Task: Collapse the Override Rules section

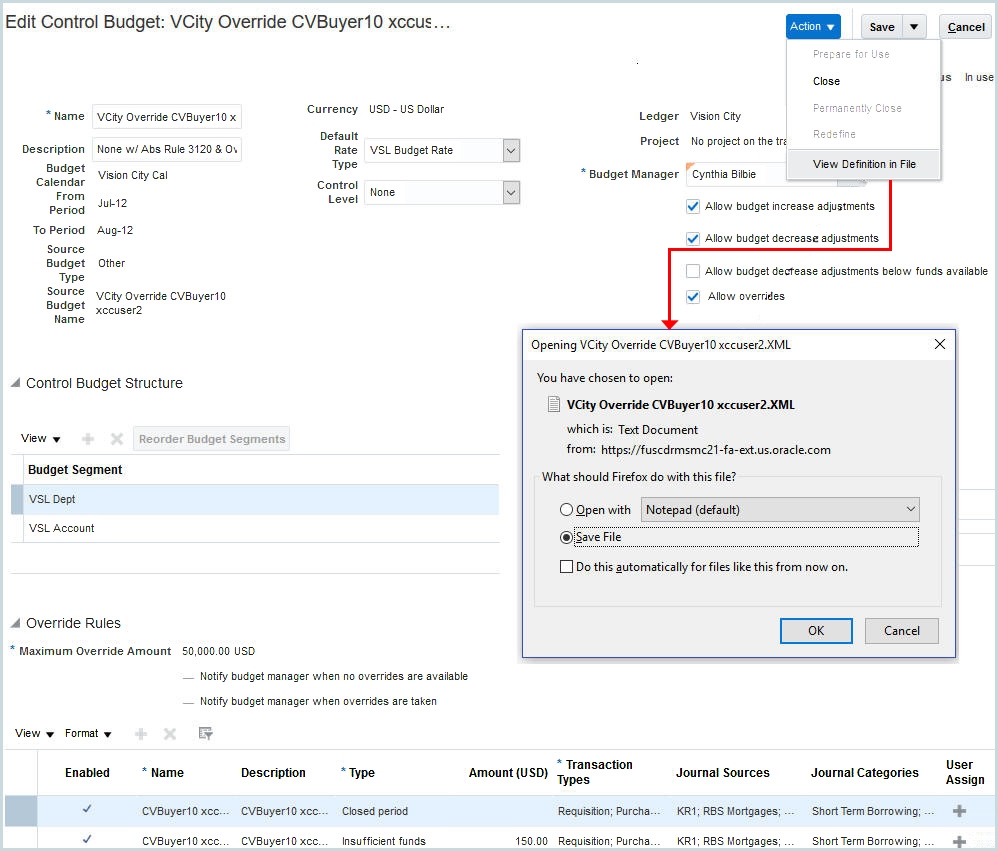Action: point(15,623)
